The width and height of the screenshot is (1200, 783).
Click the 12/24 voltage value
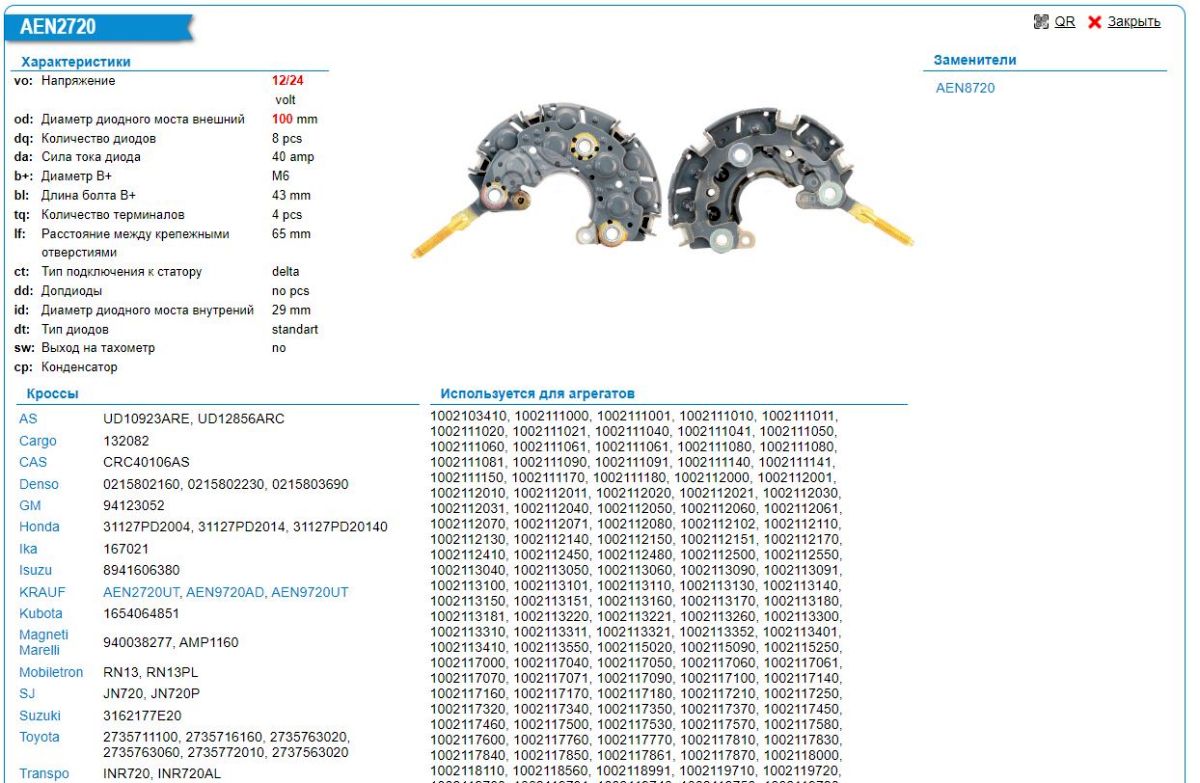(x=287, y=81)
